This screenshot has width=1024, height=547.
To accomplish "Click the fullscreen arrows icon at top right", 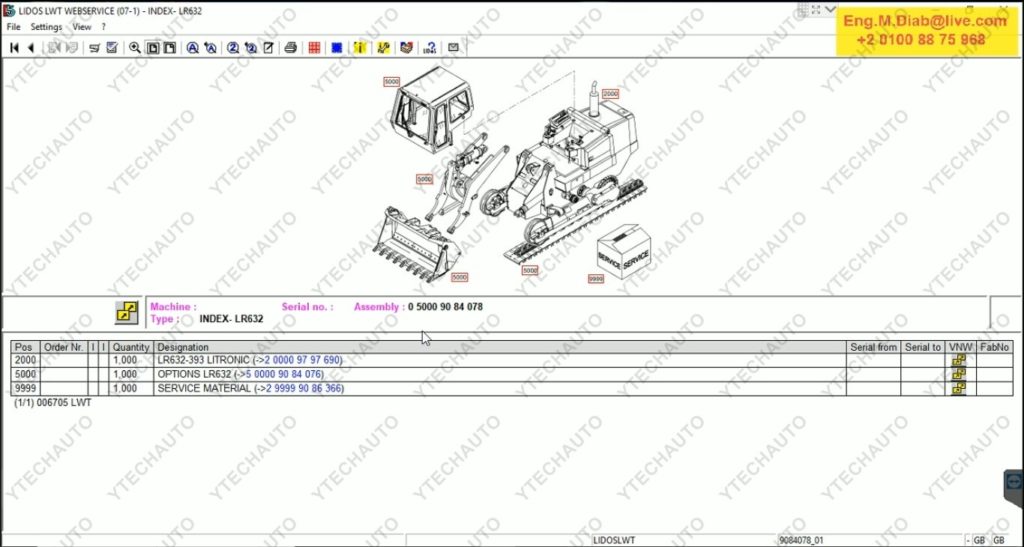I will click(816, 9).
